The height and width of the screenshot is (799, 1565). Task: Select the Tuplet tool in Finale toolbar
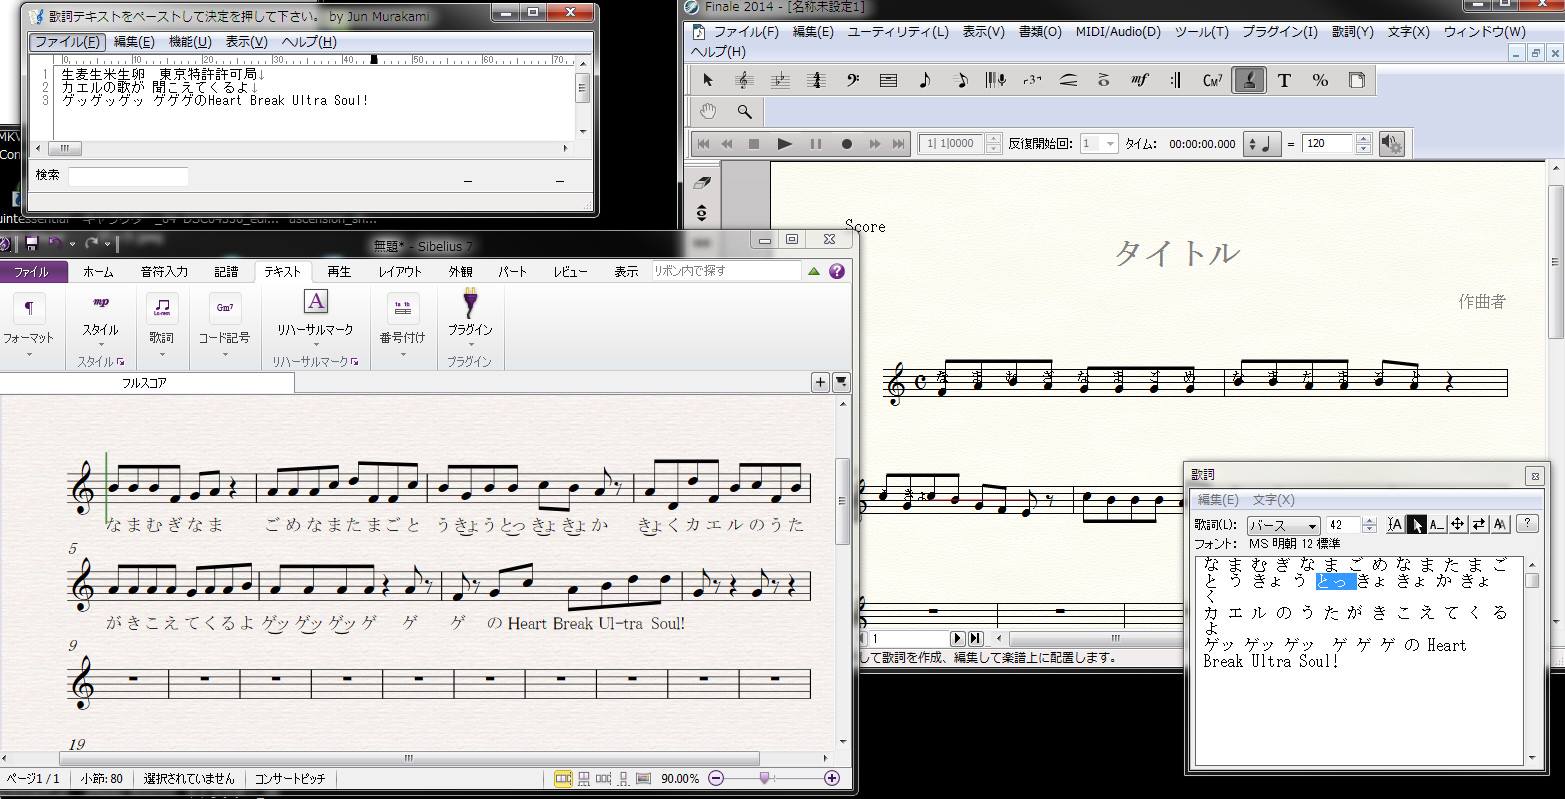coord(1032,81)
